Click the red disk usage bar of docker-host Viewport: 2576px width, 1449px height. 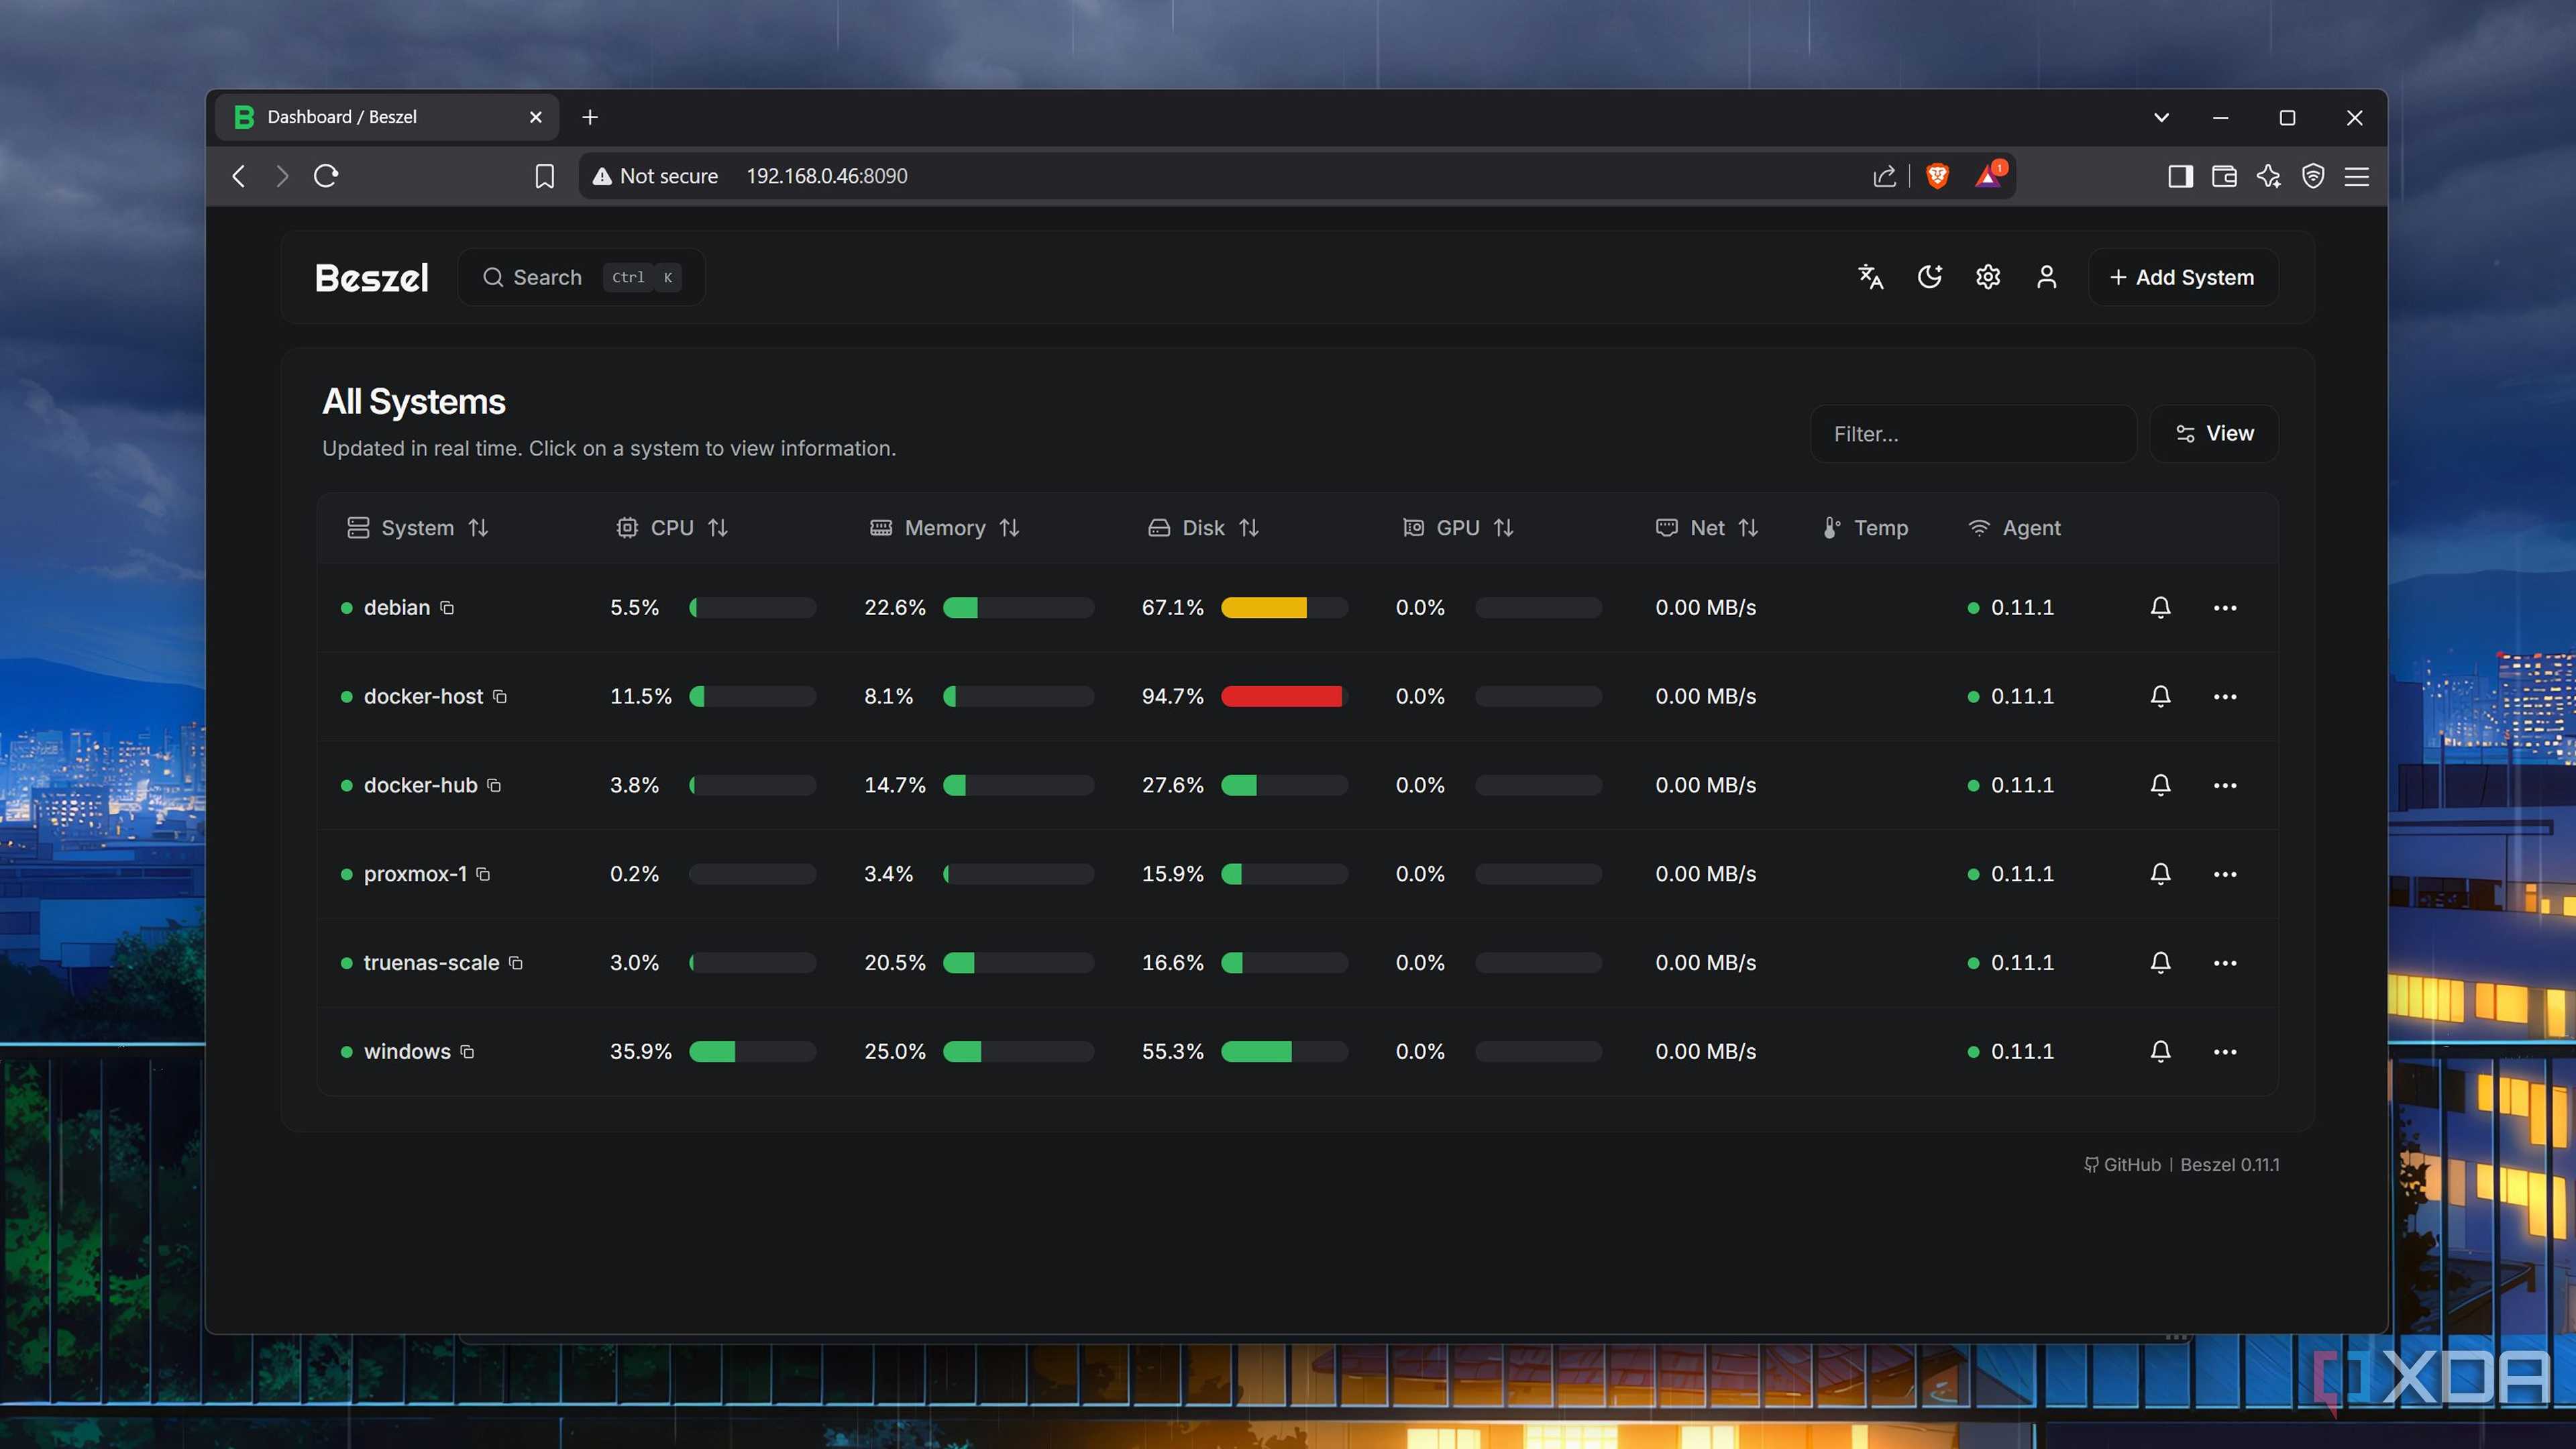(1283, 697)
